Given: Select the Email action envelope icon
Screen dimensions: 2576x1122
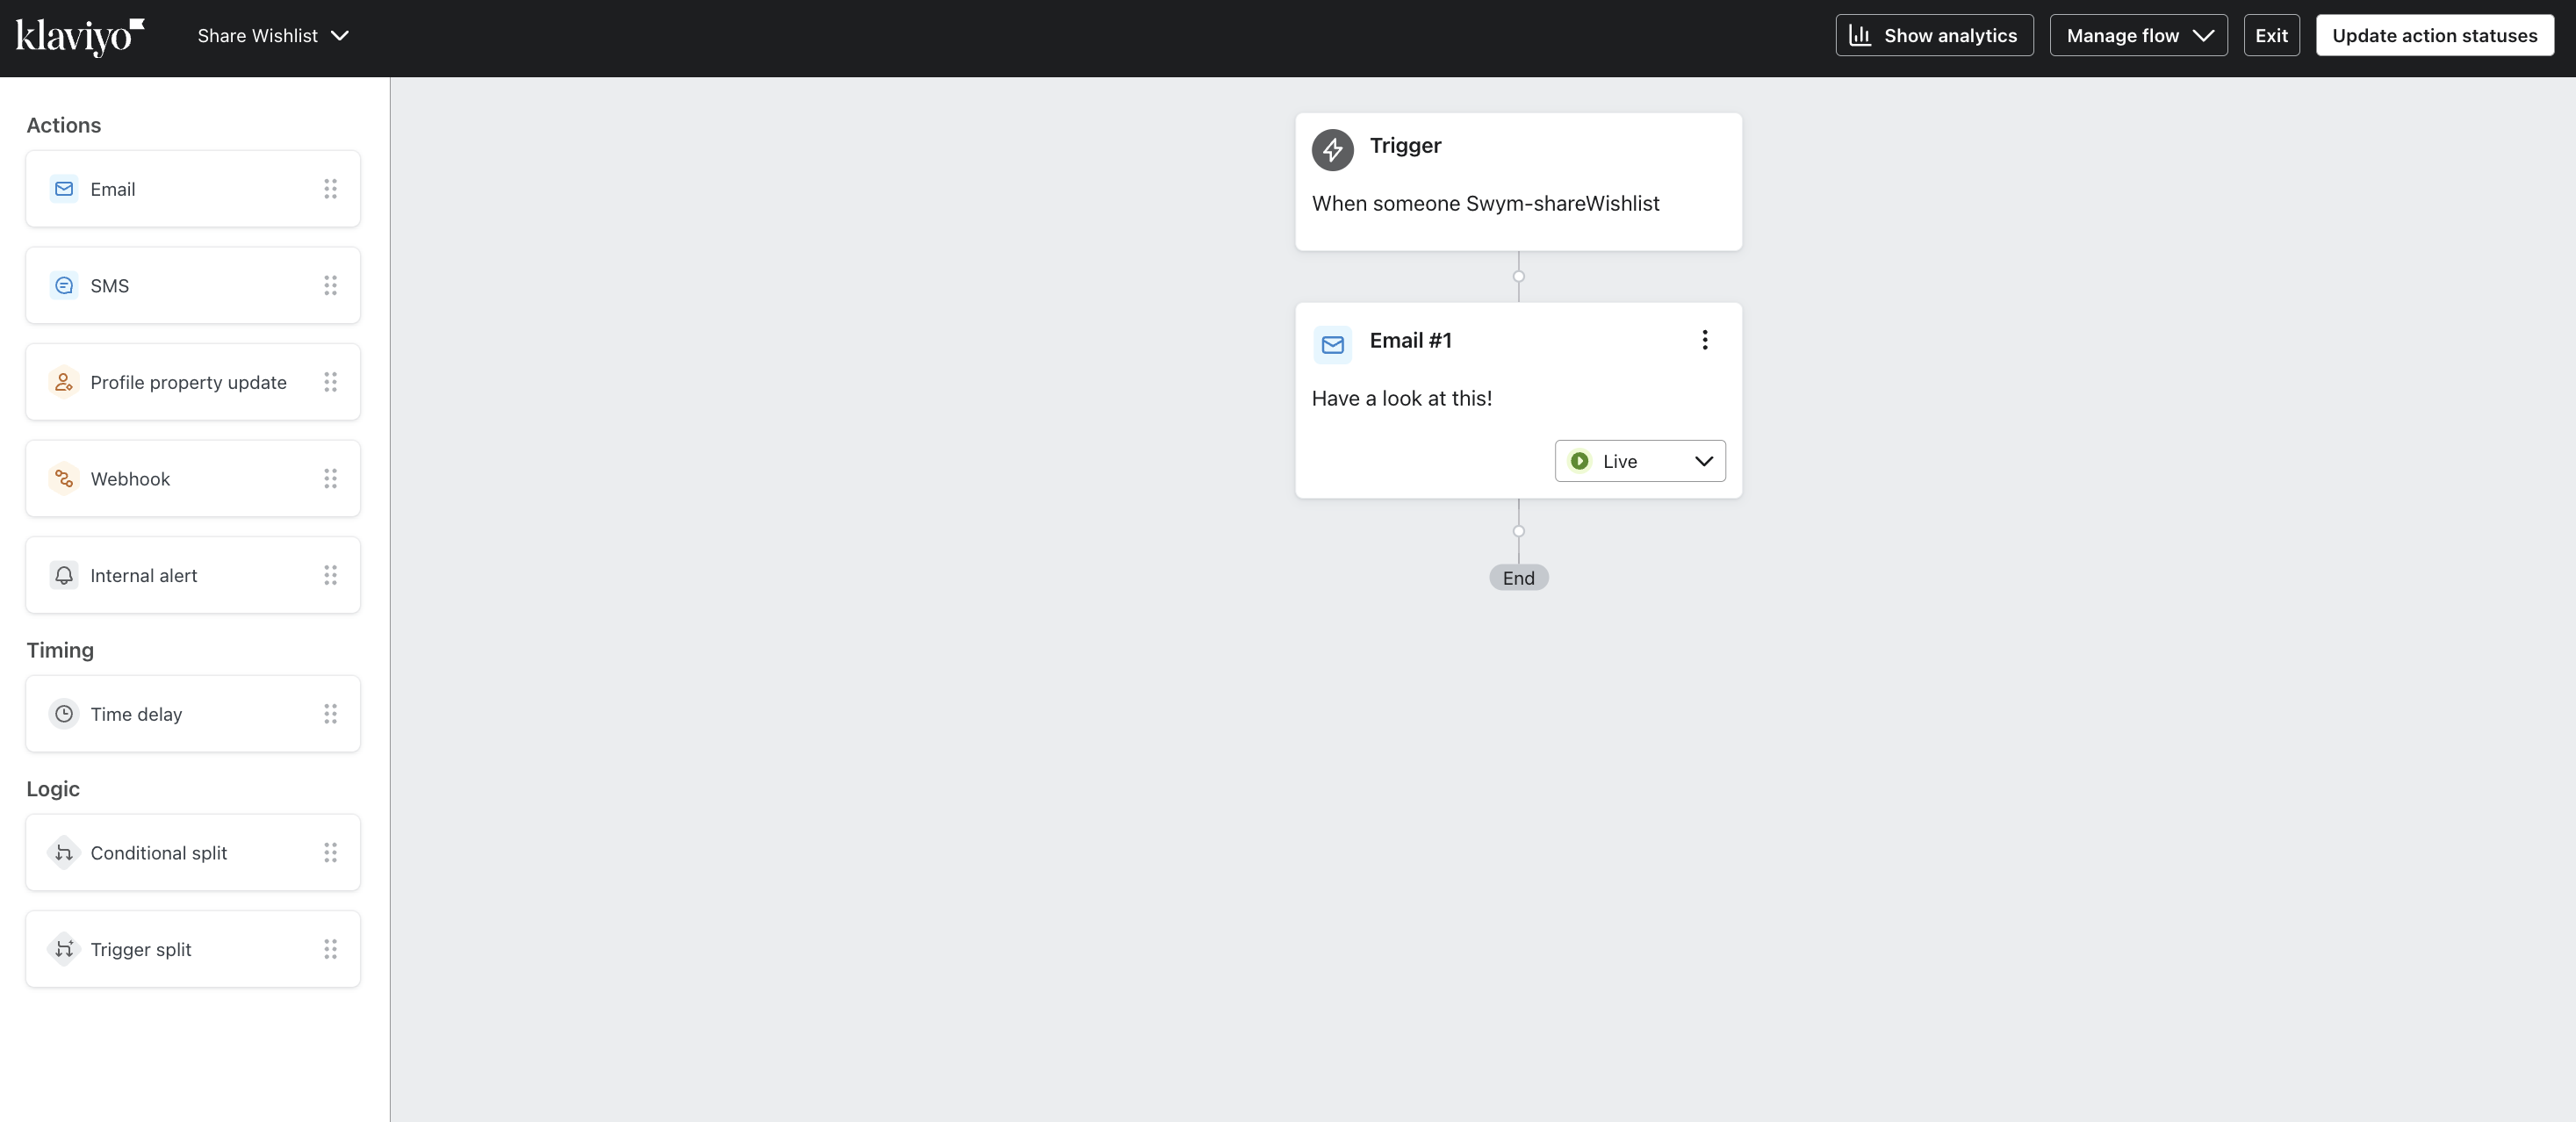Looking at the screenshot, I should pos(64,189).
